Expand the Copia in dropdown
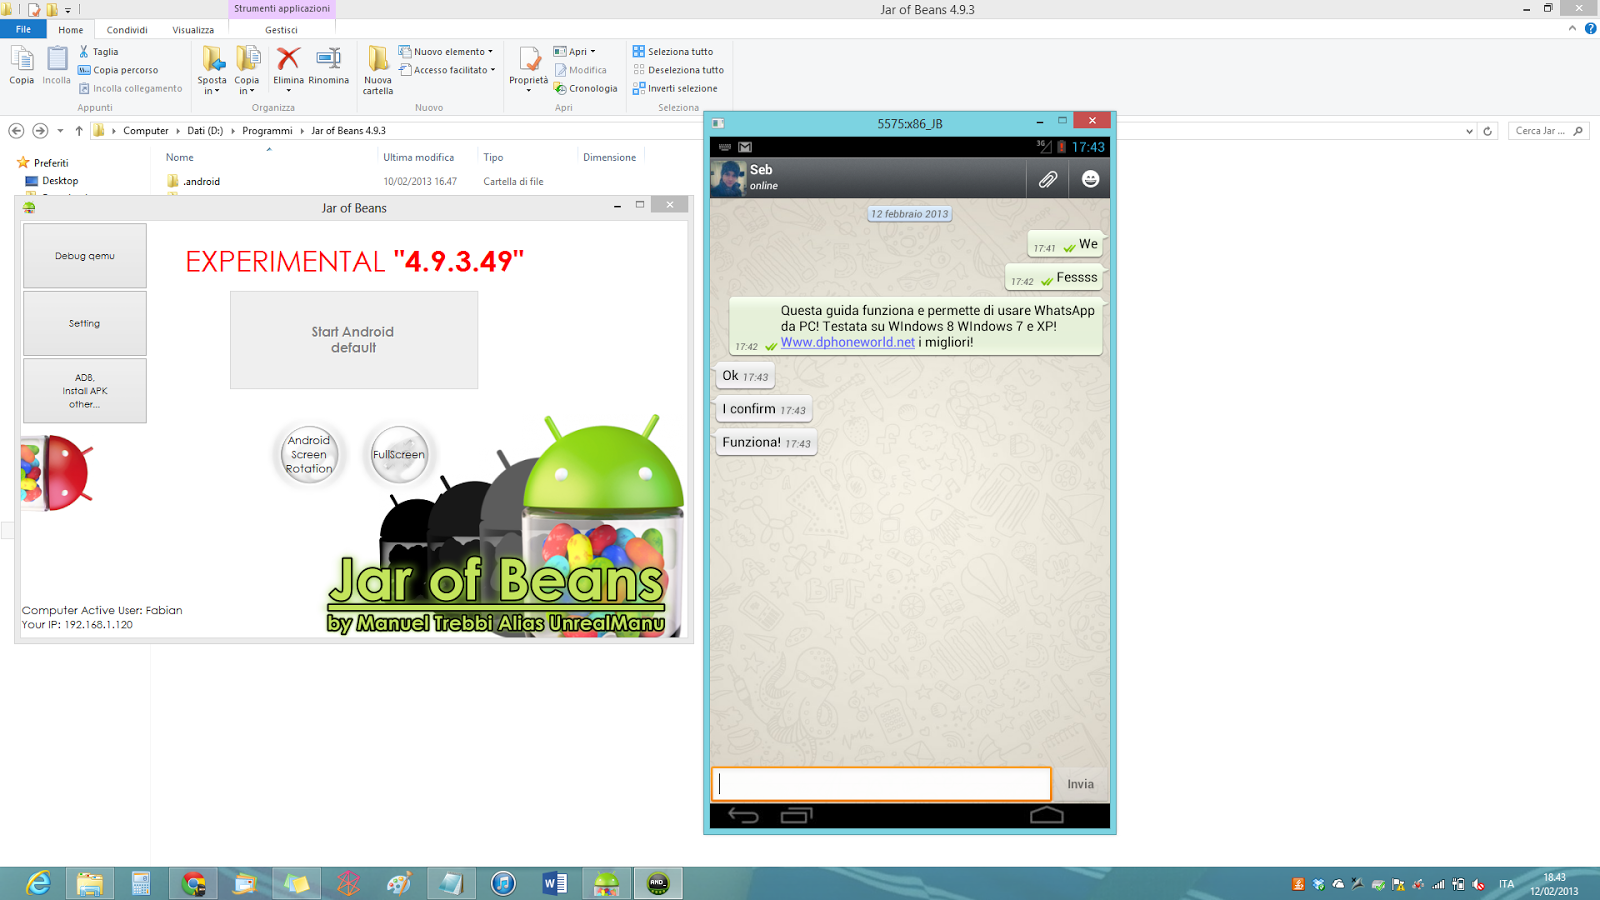This screenshot has height=900, width=1600. (247, 85)
